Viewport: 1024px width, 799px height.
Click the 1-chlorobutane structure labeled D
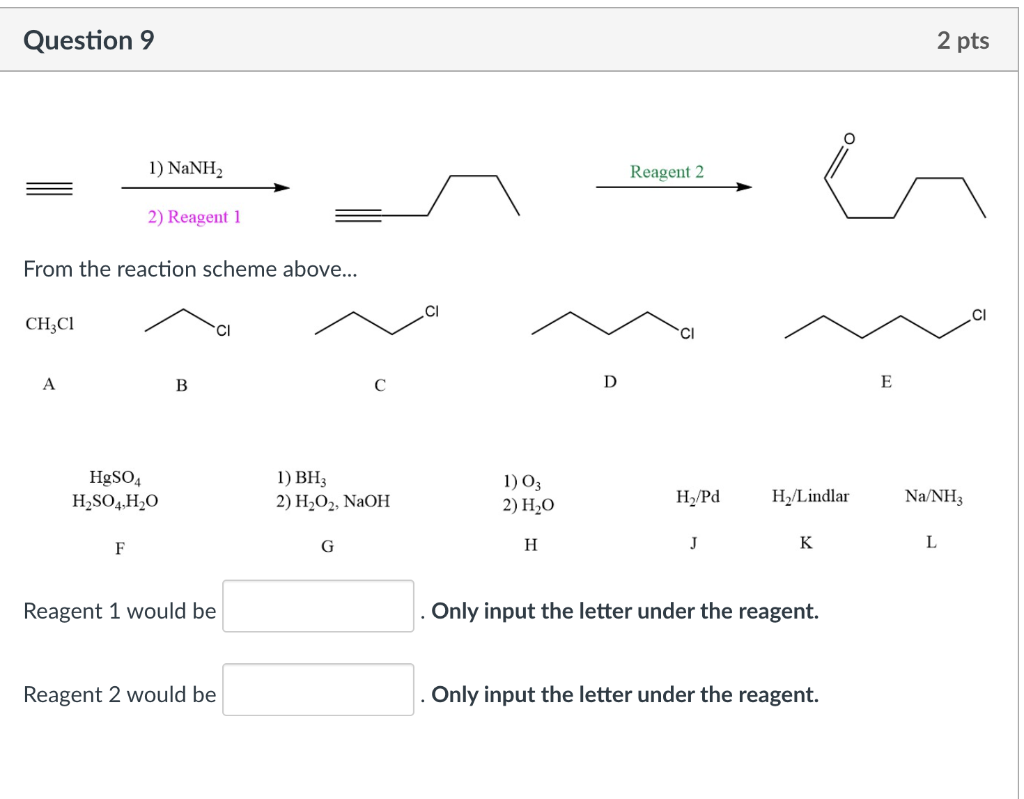pos(610,322)
